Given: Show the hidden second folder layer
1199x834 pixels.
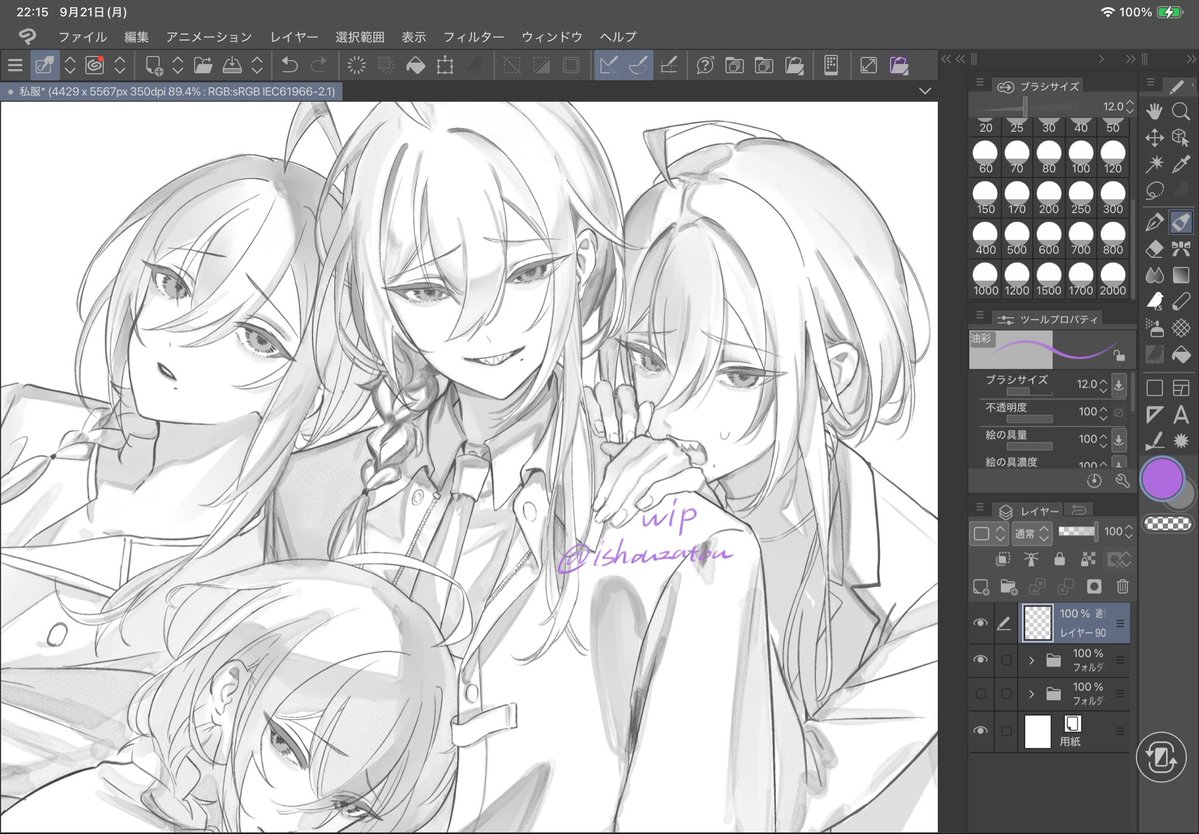Looking at the screenshot, I should 980,694.
